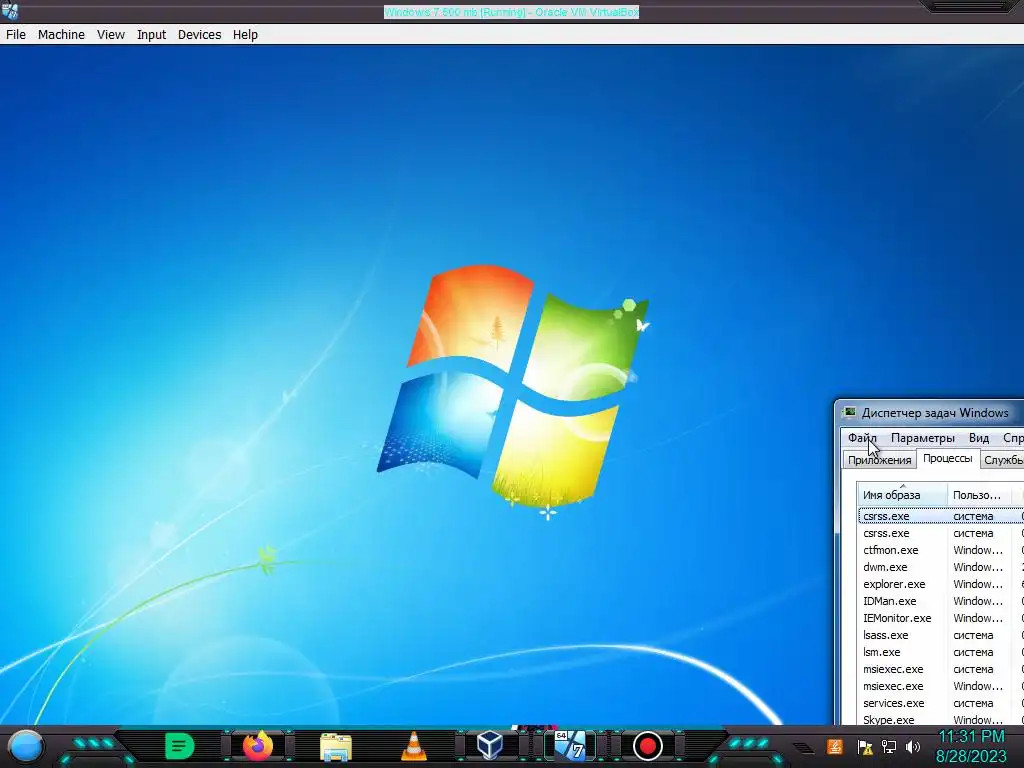This screenshot has width=1024, height=768.
Task: Open the VirtualBox File menu
Action: coord(16,35)
